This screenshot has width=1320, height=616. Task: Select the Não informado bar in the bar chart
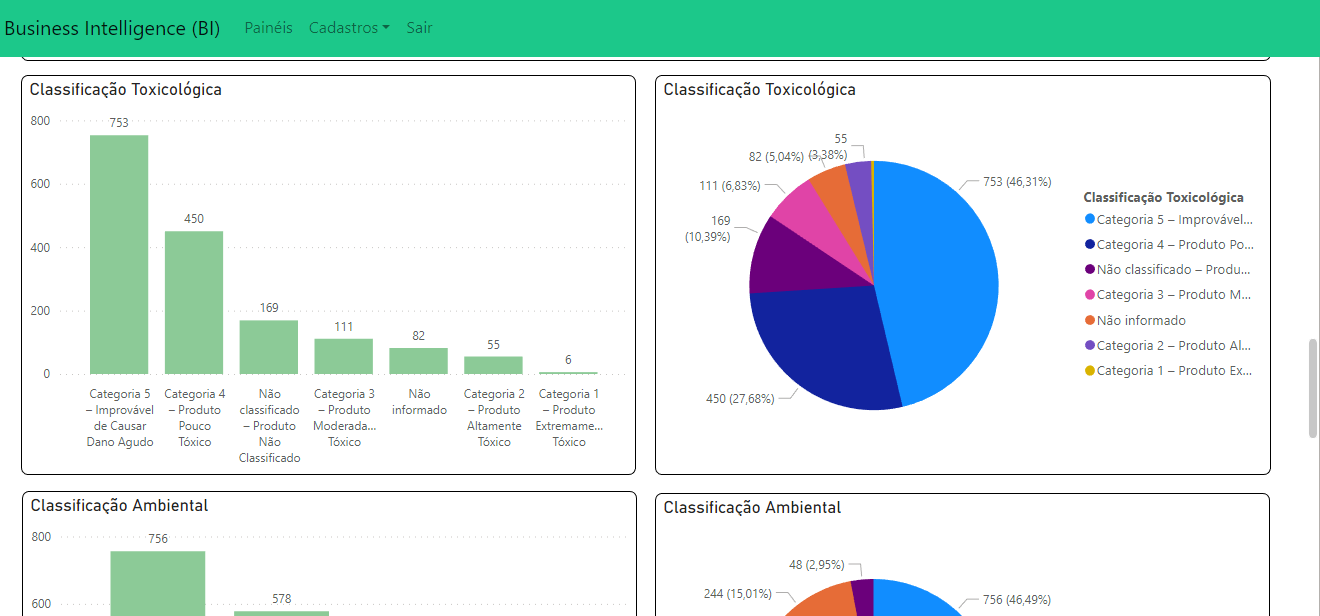pyautogui.click(x=419, y=361)
